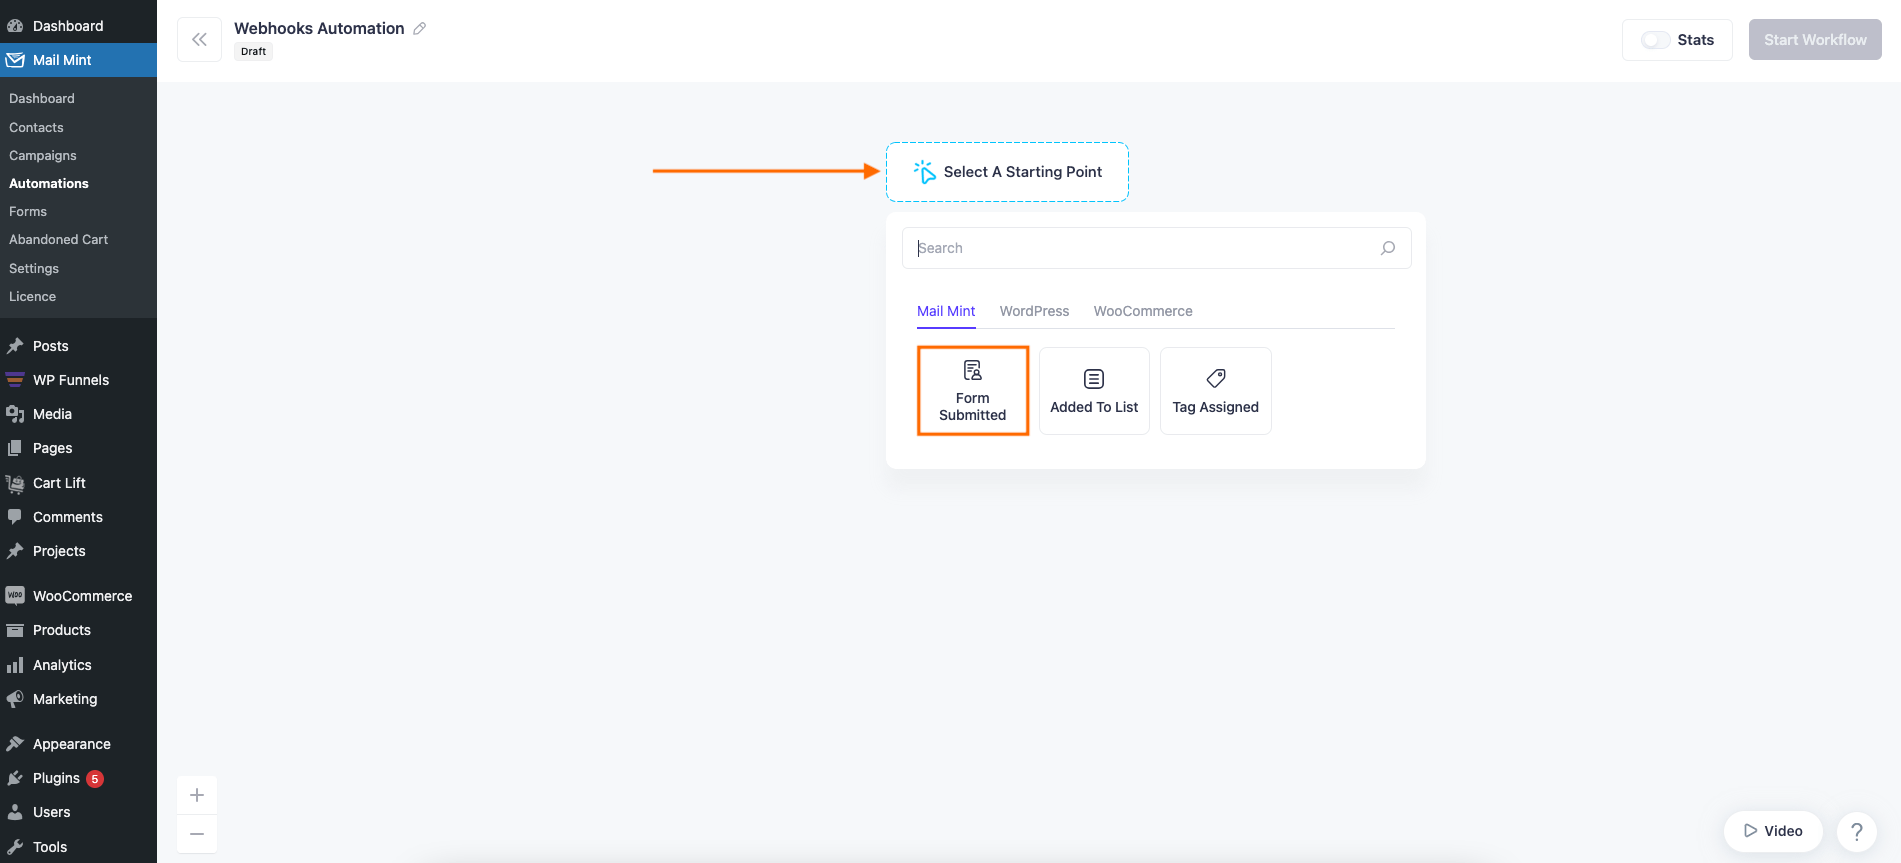
Task: Open Projects menu
Action: tap(78, 551)
